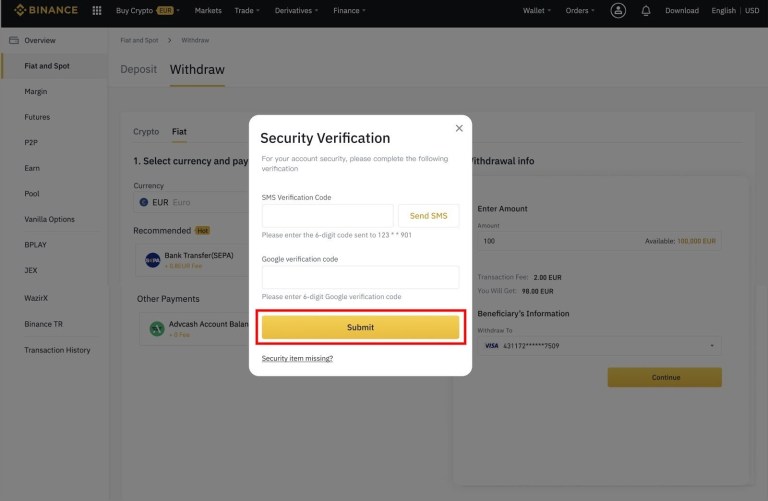Click the Continue button
768x501 pixels.
(x=665, y=377)
